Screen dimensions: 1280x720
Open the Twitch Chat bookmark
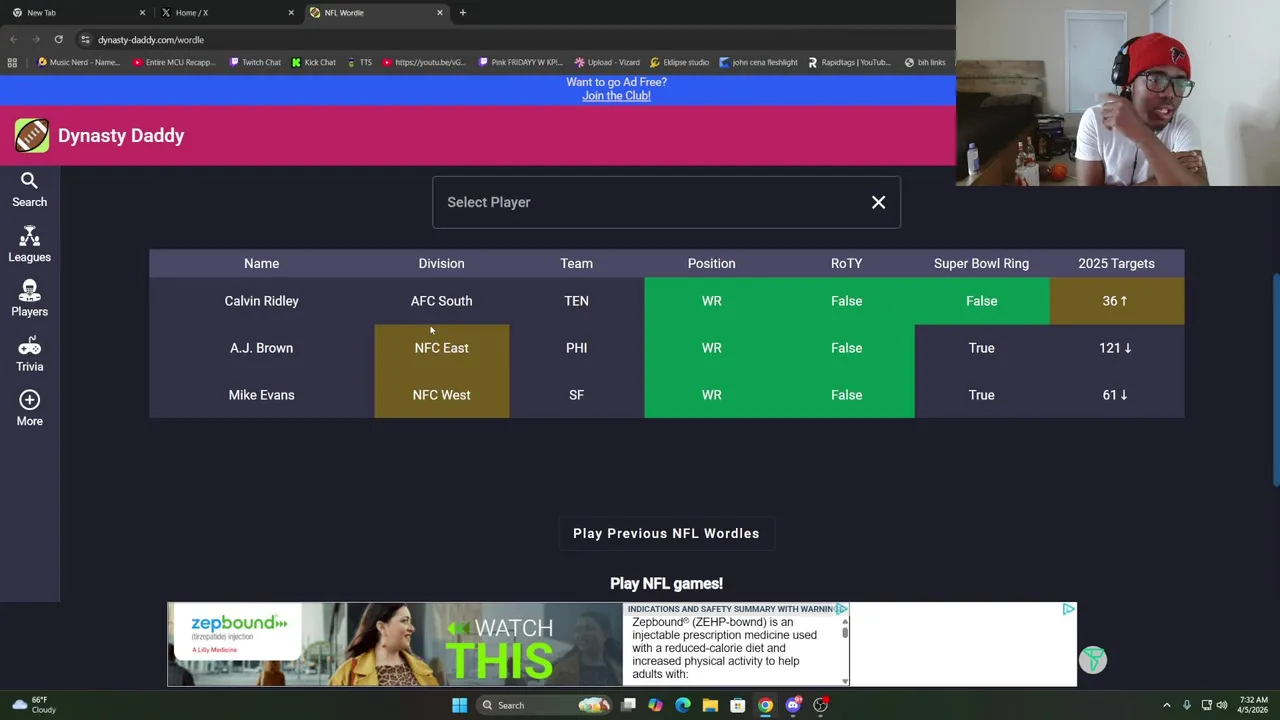tap(255, 62)
